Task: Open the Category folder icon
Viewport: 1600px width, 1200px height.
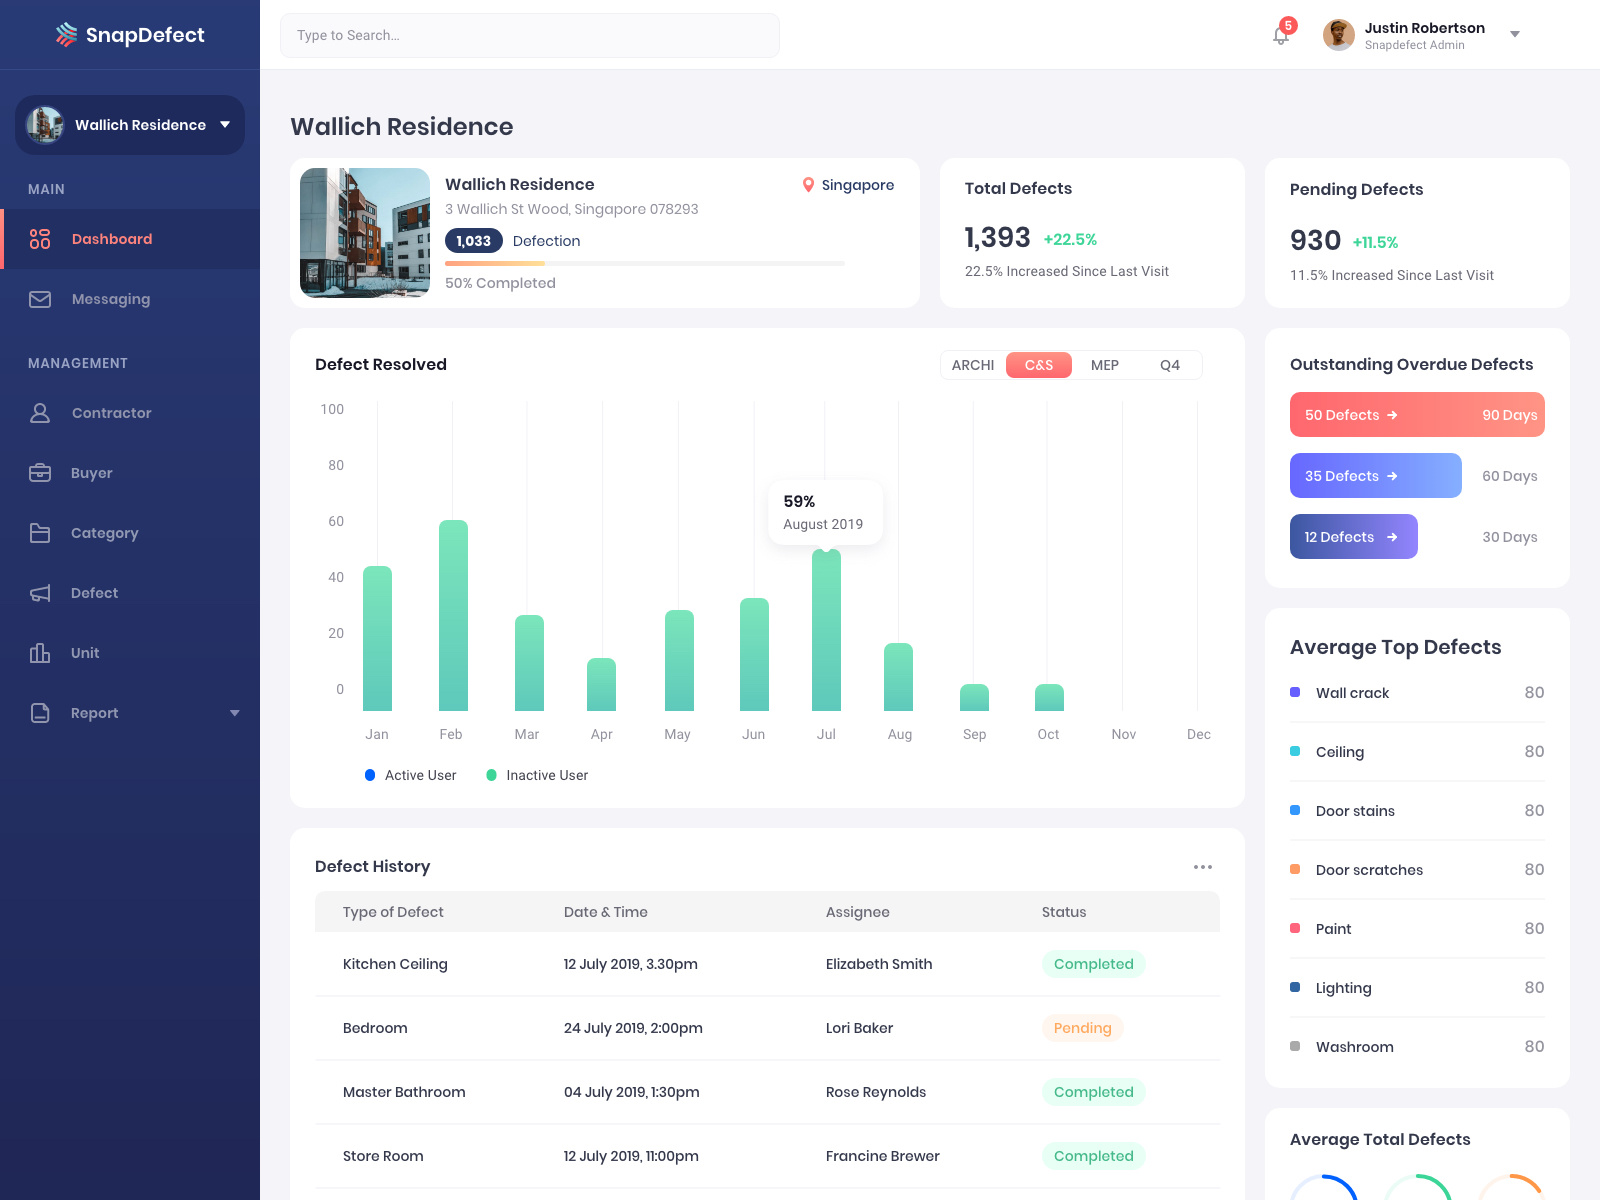Action: point(40,533)
